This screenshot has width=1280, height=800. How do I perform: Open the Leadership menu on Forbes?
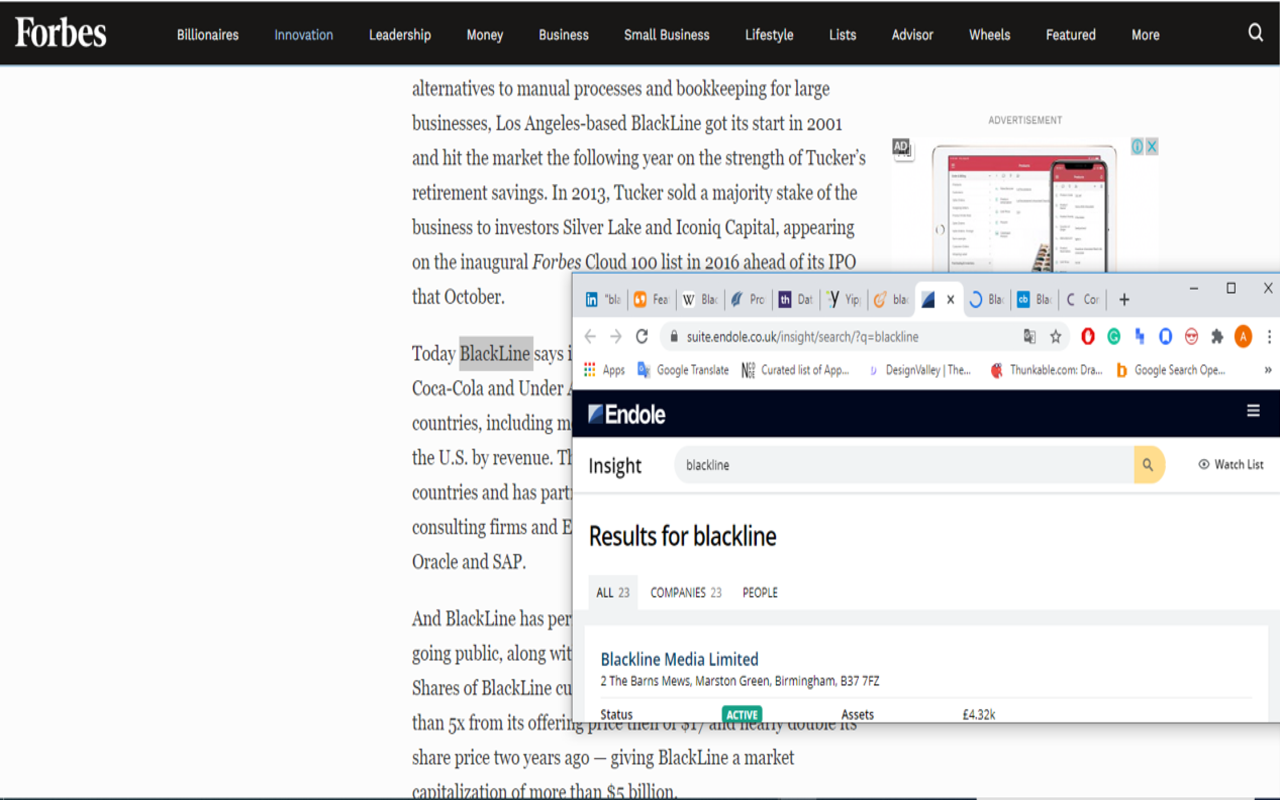tap(400, 34)
